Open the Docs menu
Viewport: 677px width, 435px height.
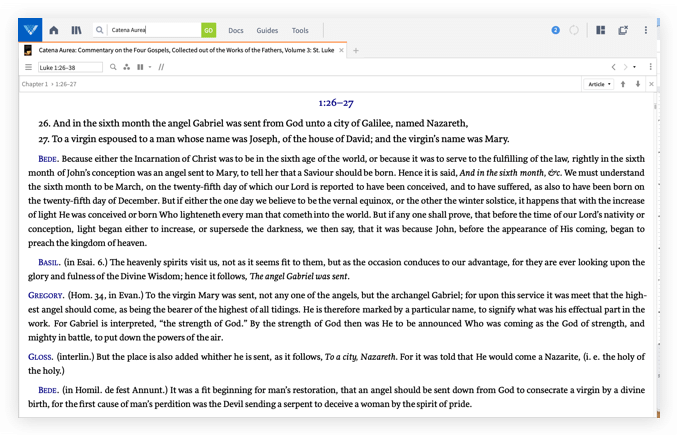pos(236,31)
